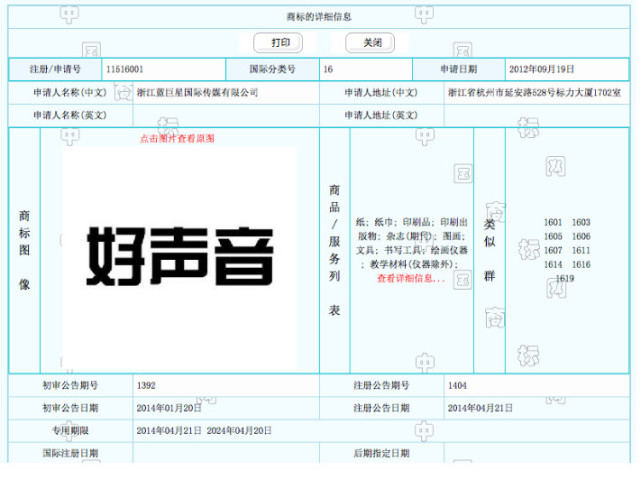
Task: Select similar group code 1614
Action: click(553, 265)
